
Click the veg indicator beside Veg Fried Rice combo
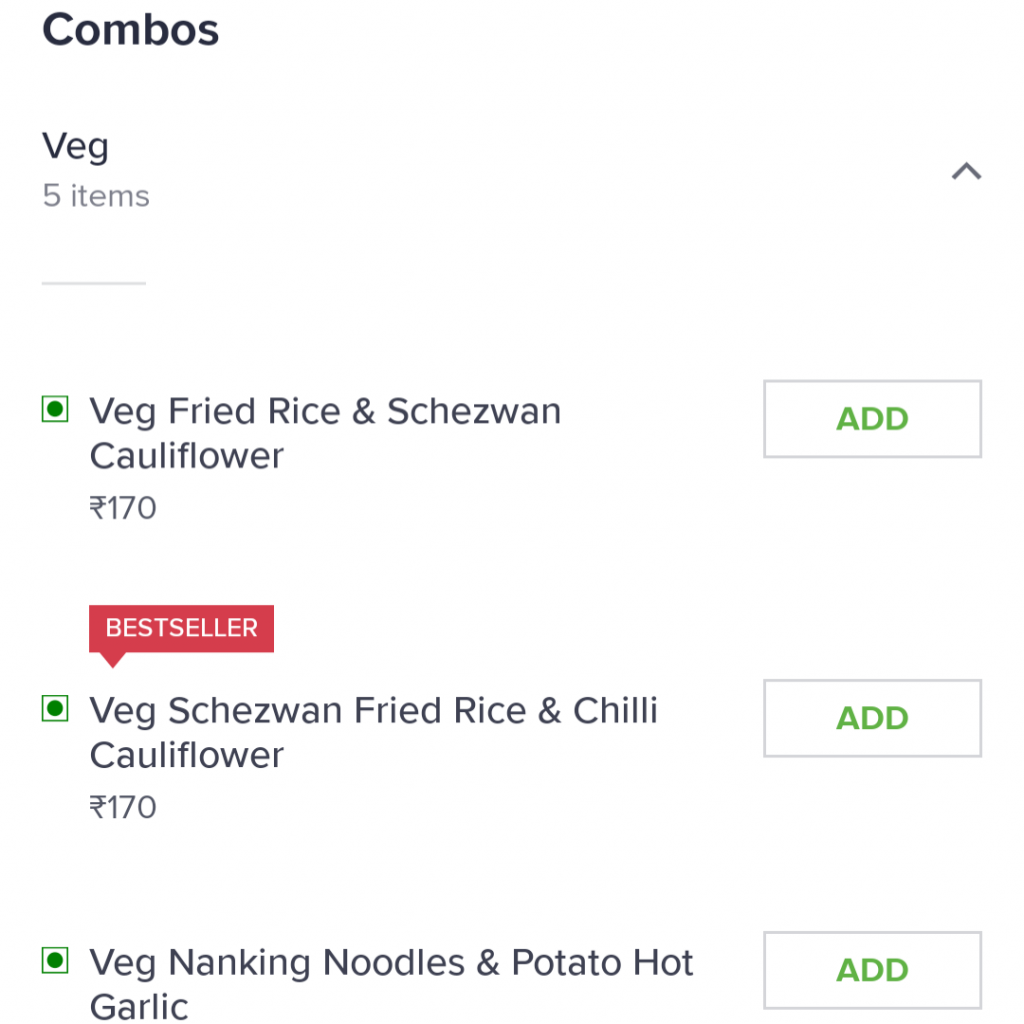(56, 409)
